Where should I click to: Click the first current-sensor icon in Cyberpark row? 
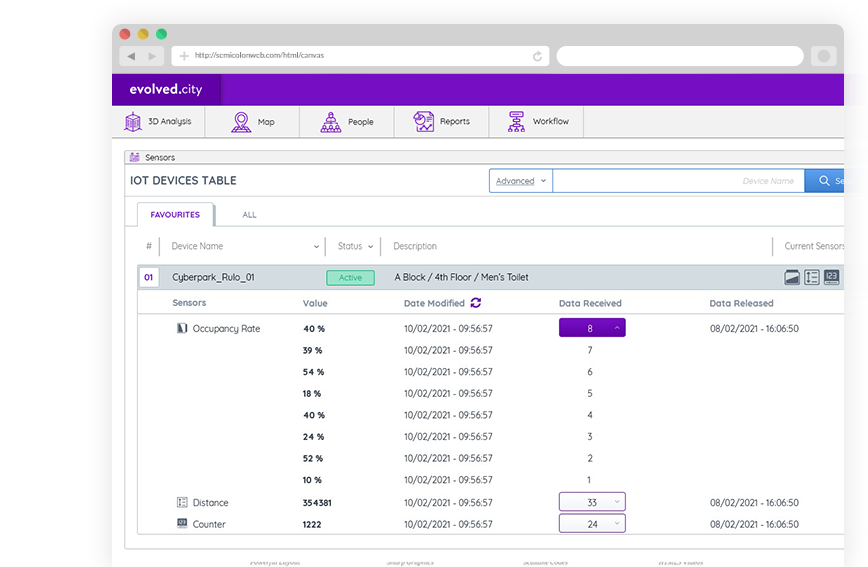pyautogui.click(x=792, y=277)
